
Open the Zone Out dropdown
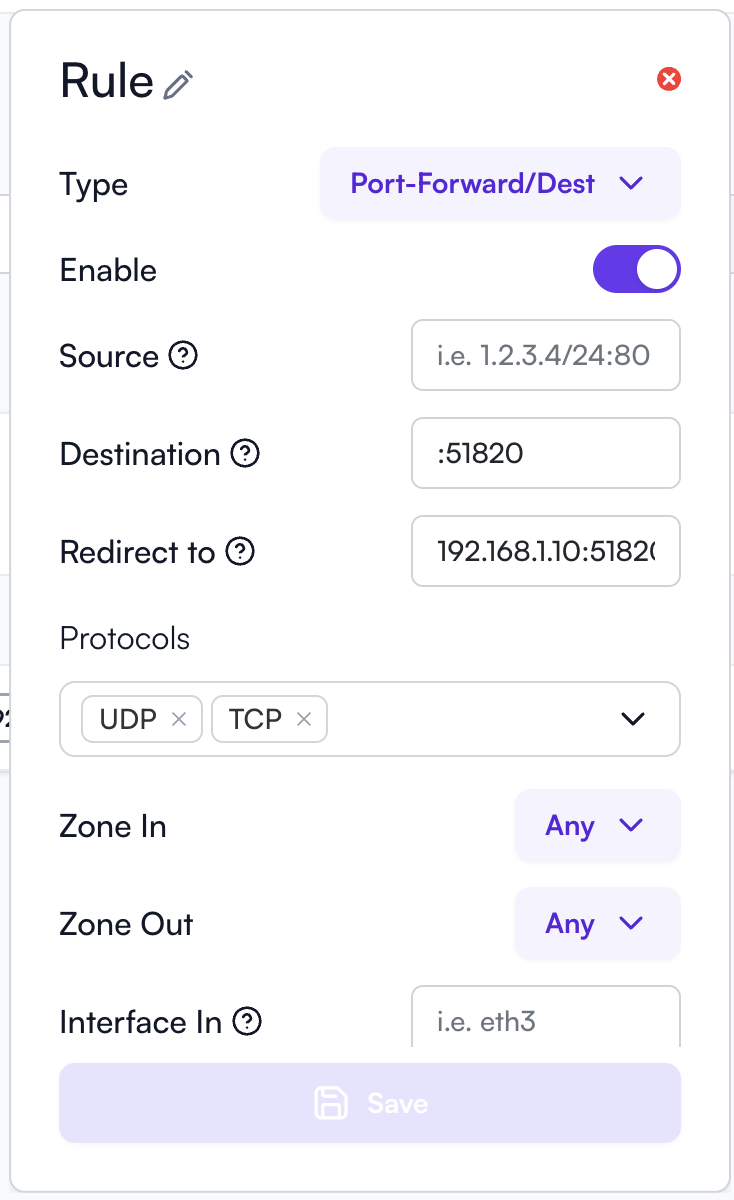click(x=597, y=924)
